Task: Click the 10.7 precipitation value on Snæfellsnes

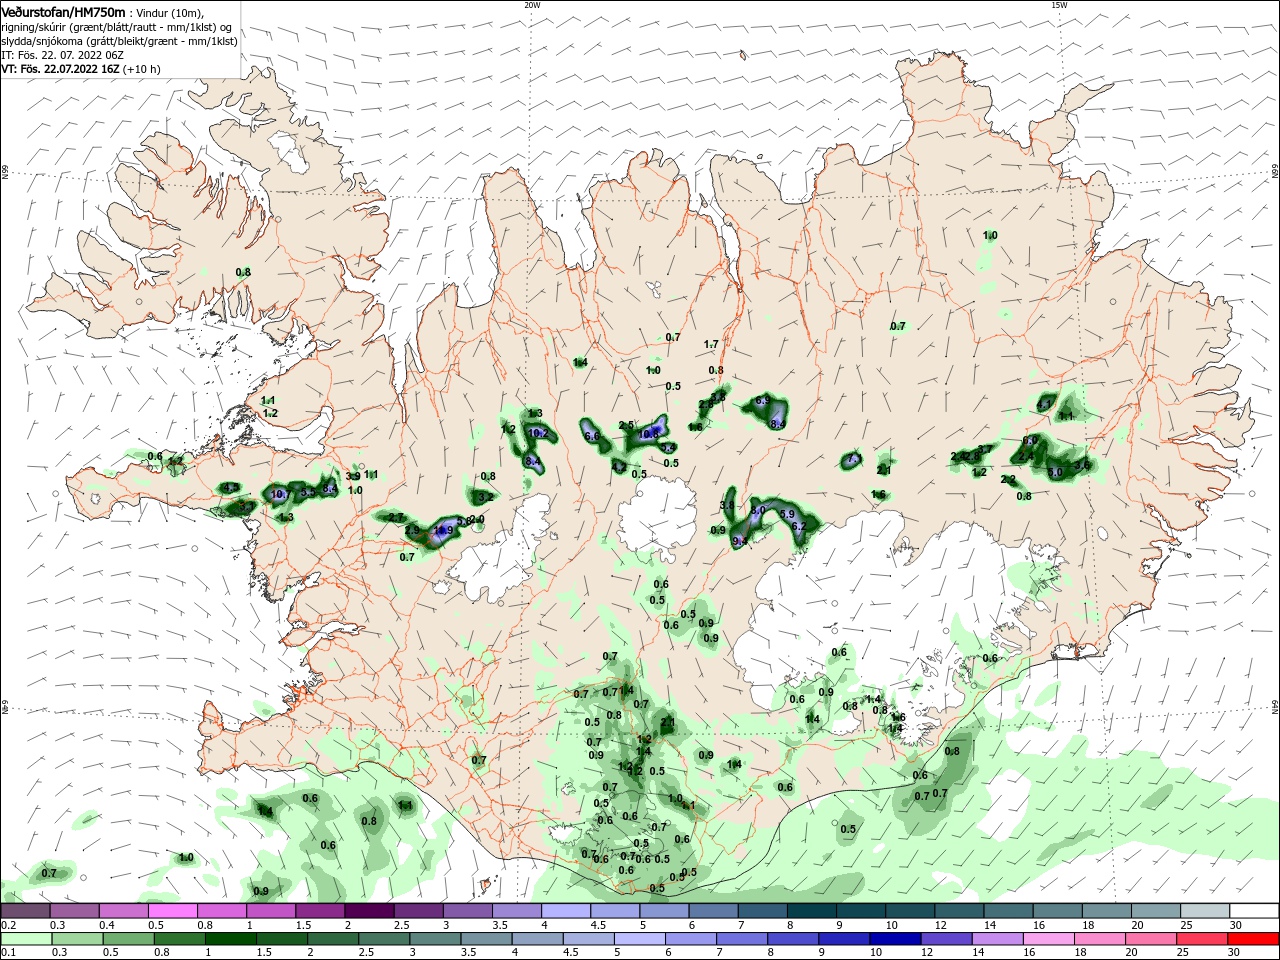Action: 280,494
